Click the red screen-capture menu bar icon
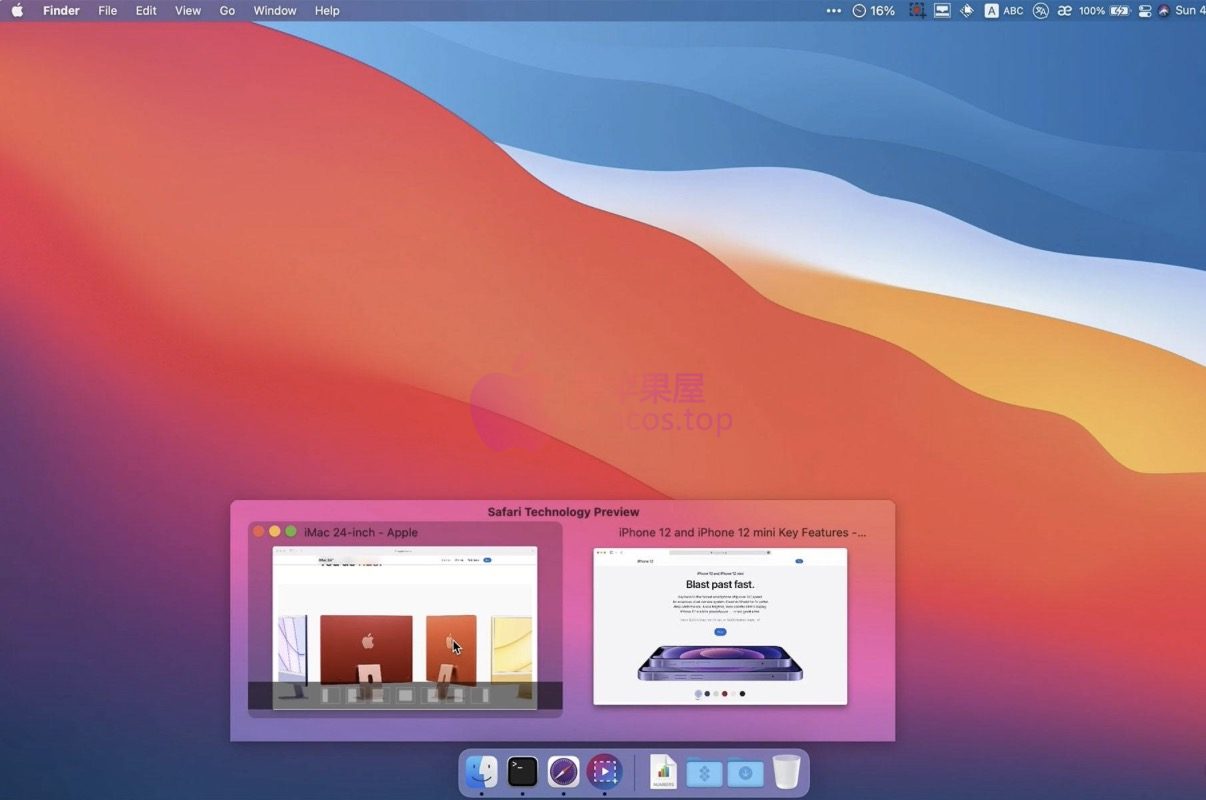 pyautogui.click(x=917, y=10)
